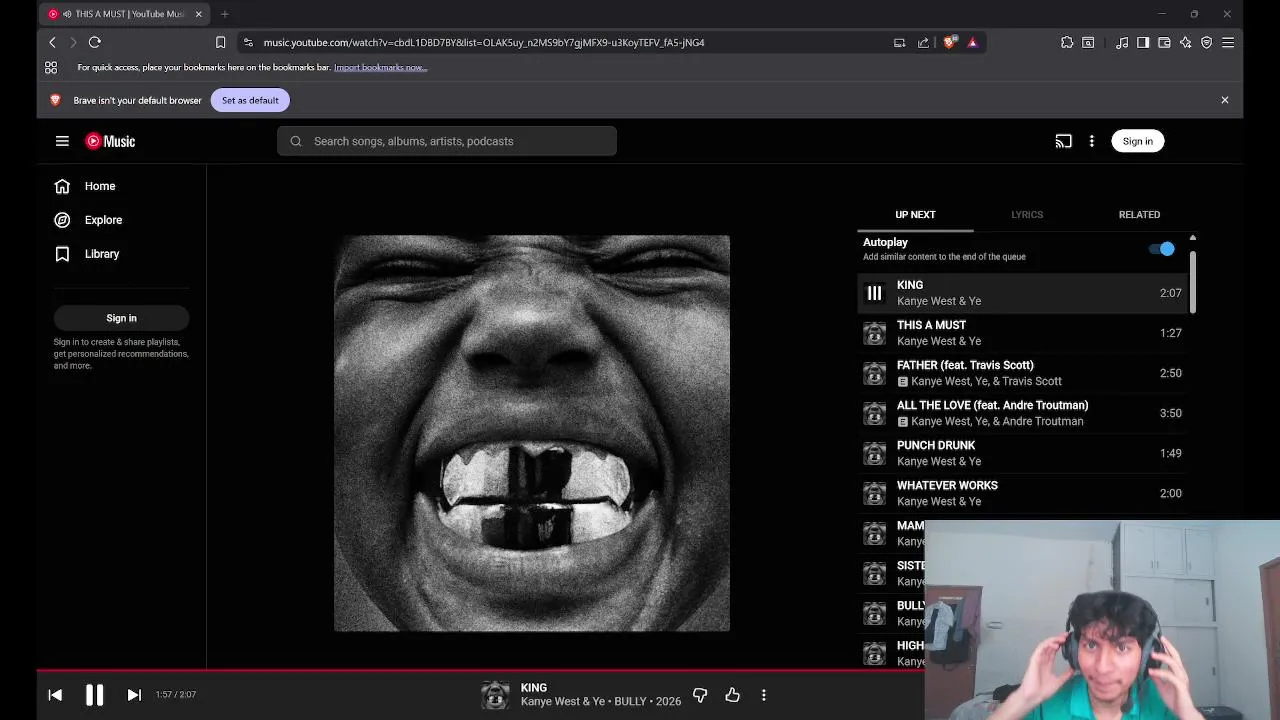Image resolution: width=1280 pixels, height=720 pixels.
Task: Open browser extensions puzzle icon
Action: coord(1067,42)
